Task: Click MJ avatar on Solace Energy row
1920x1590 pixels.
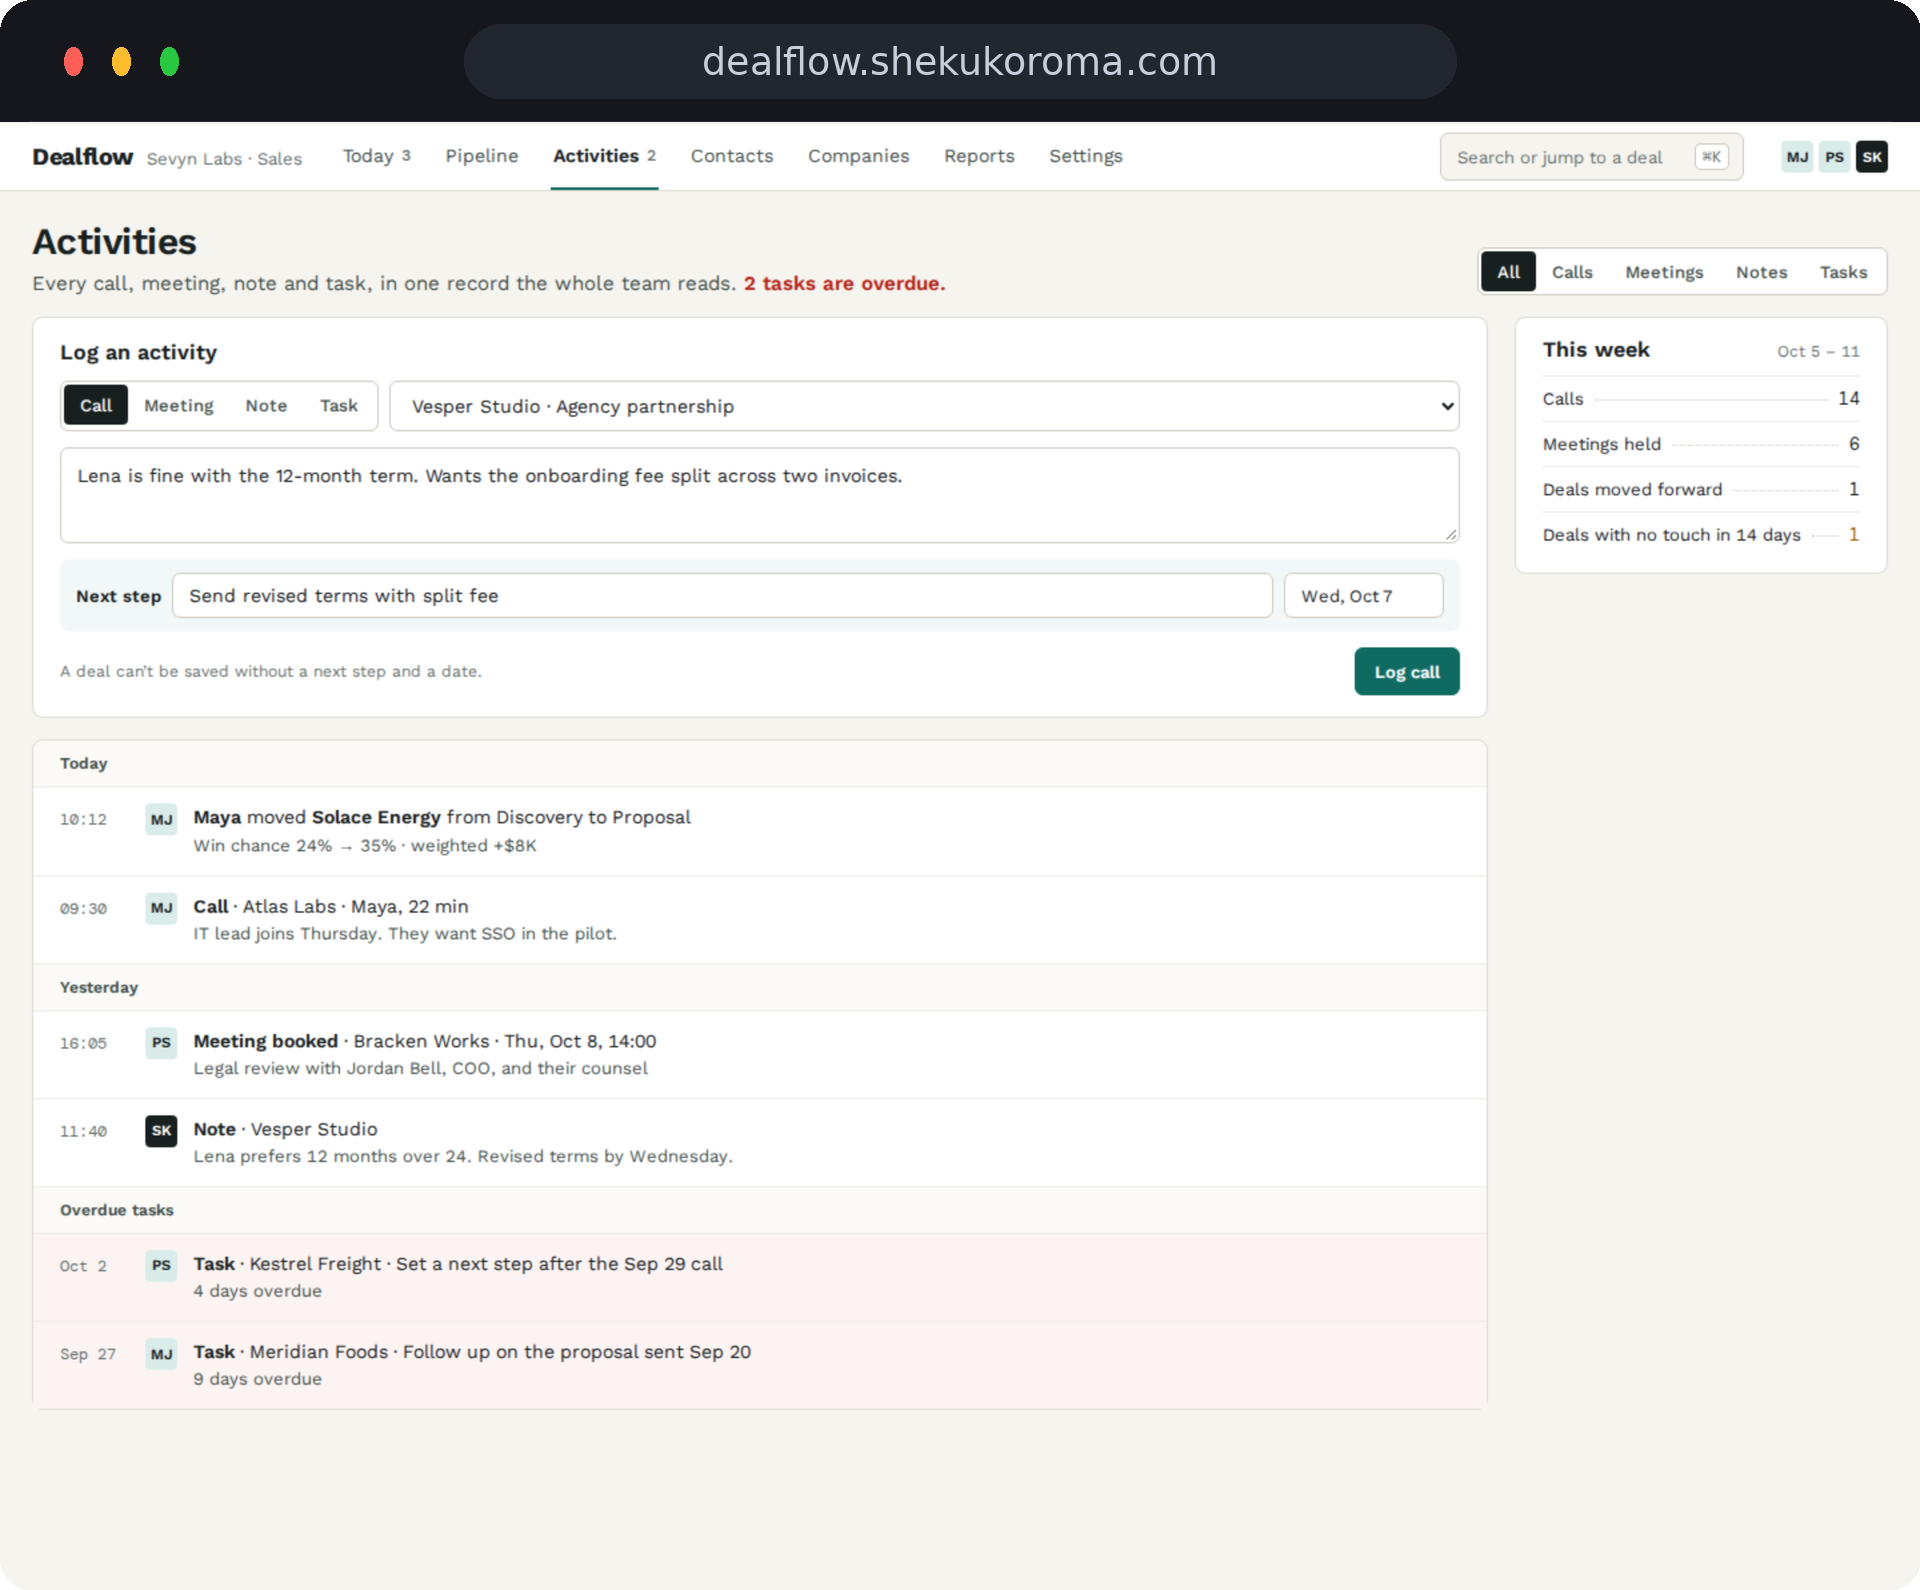Action: click(x=161, y=820)
